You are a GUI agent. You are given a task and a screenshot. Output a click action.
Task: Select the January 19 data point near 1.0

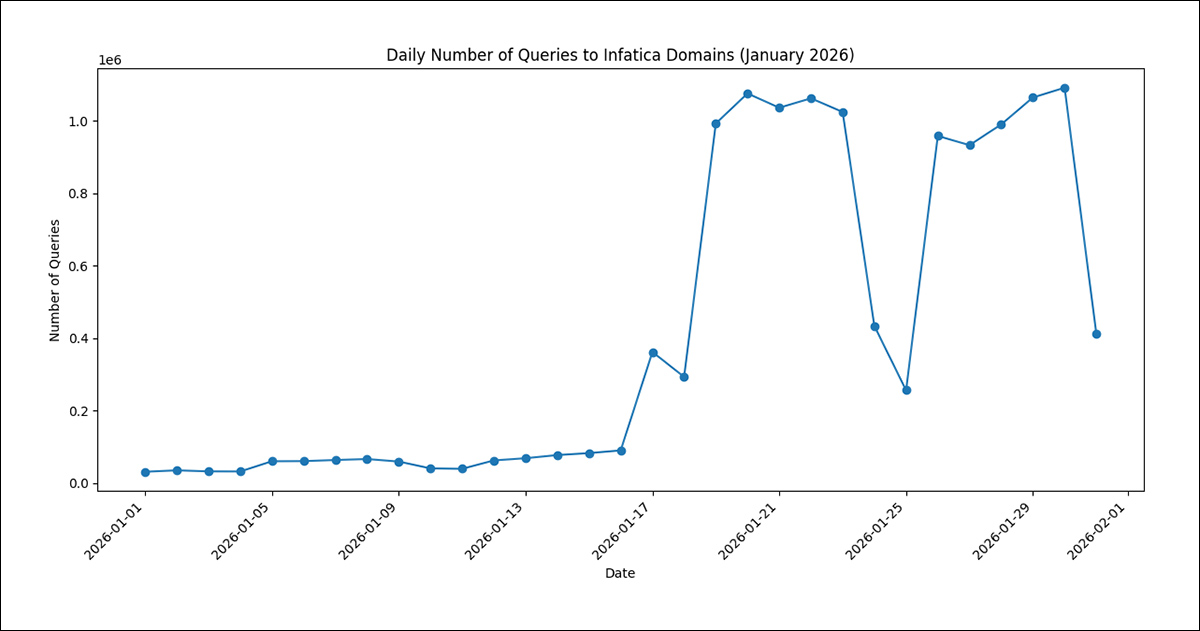(x=716, y=124)
